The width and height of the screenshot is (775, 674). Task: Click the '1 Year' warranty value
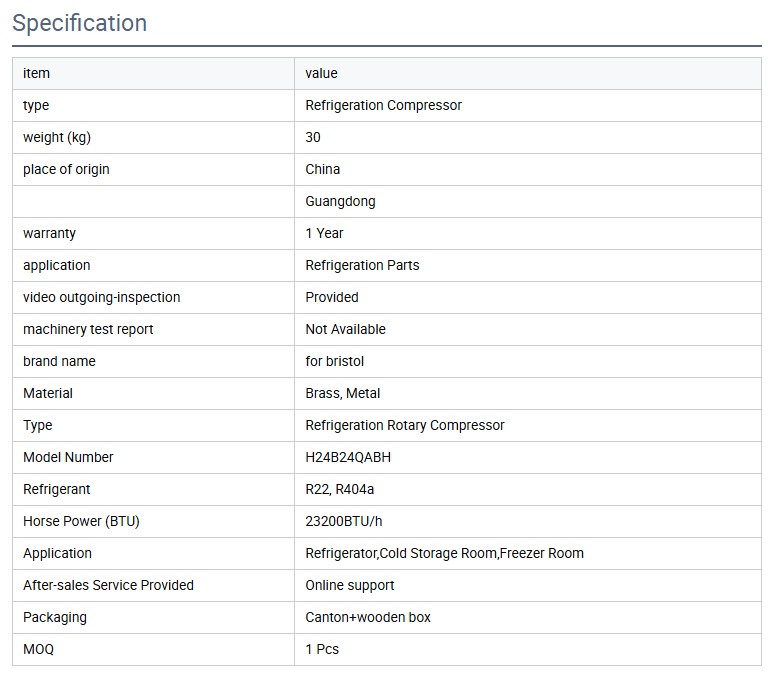pos(324,233)
